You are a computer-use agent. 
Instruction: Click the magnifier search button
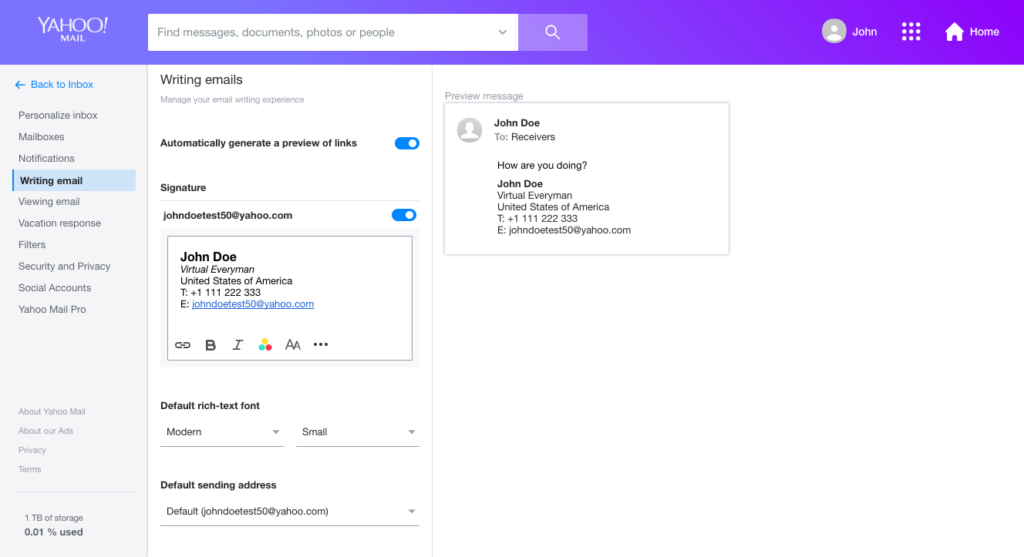552,32
